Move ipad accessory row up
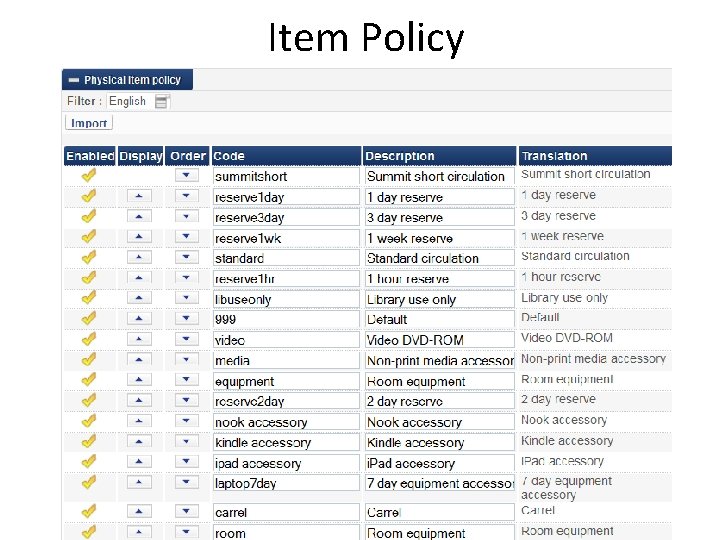The image size is (720, 540). (139, 462)
